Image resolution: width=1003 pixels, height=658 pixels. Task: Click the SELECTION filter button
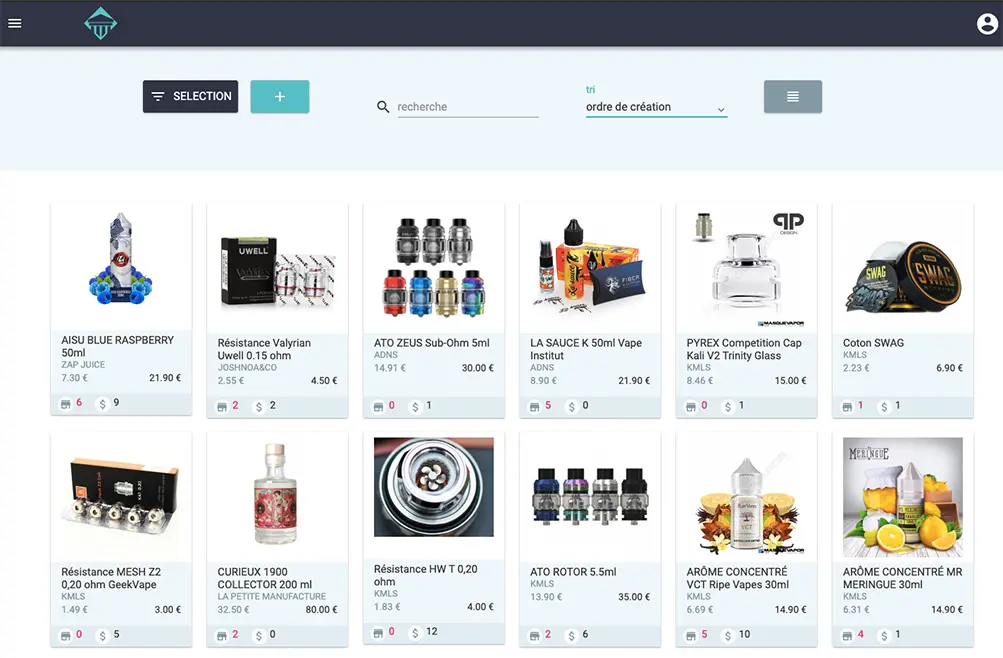coord(191,97)
